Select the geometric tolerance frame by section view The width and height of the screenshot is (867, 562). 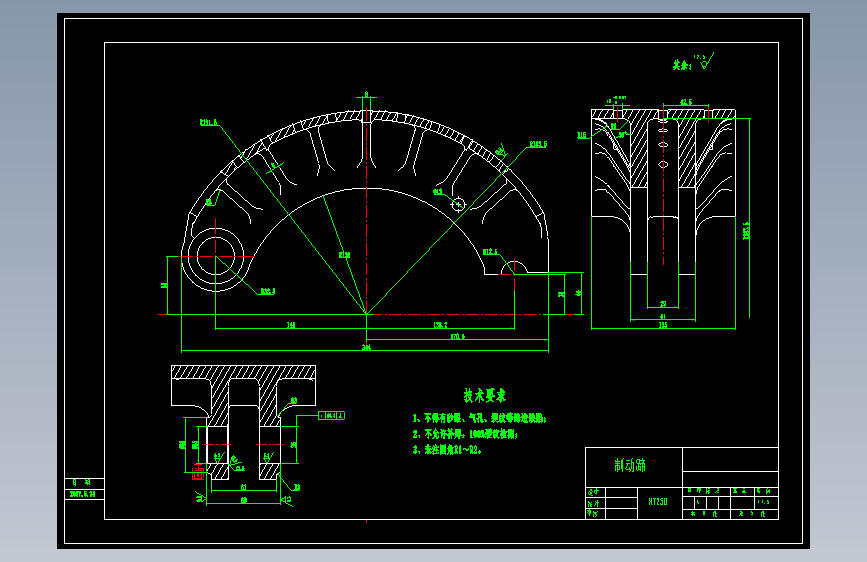pos(331,415)
